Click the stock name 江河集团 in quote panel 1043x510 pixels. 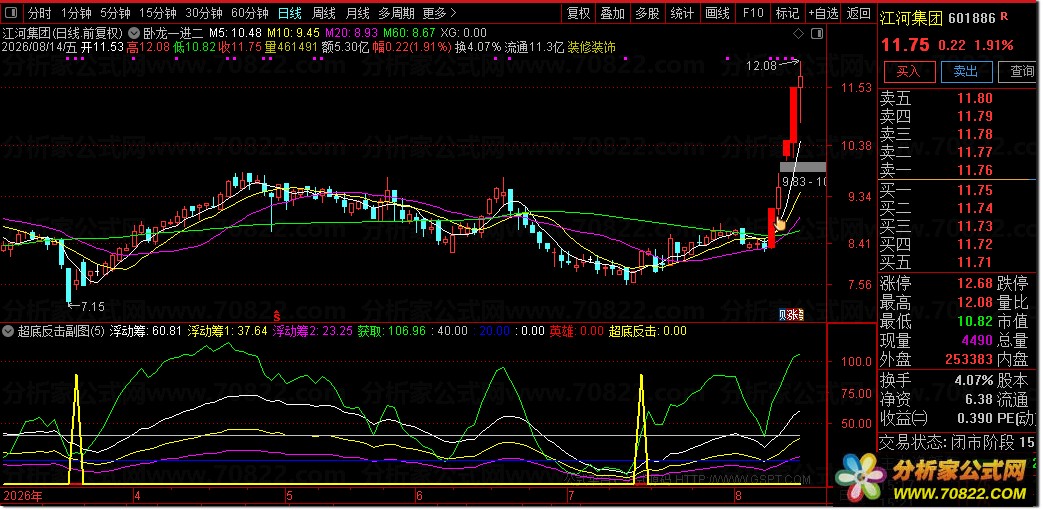point(911,19)
